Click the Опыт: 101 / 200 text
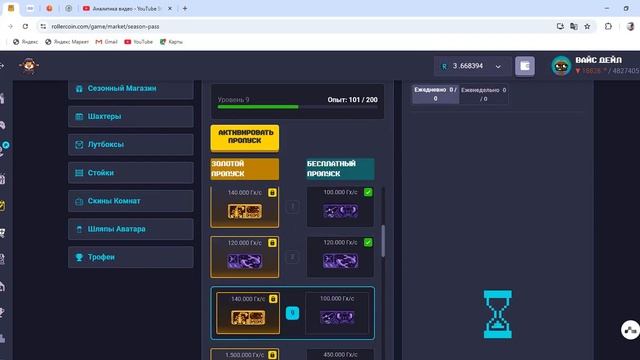Viewport: 640px width, 360px height. 352,100
